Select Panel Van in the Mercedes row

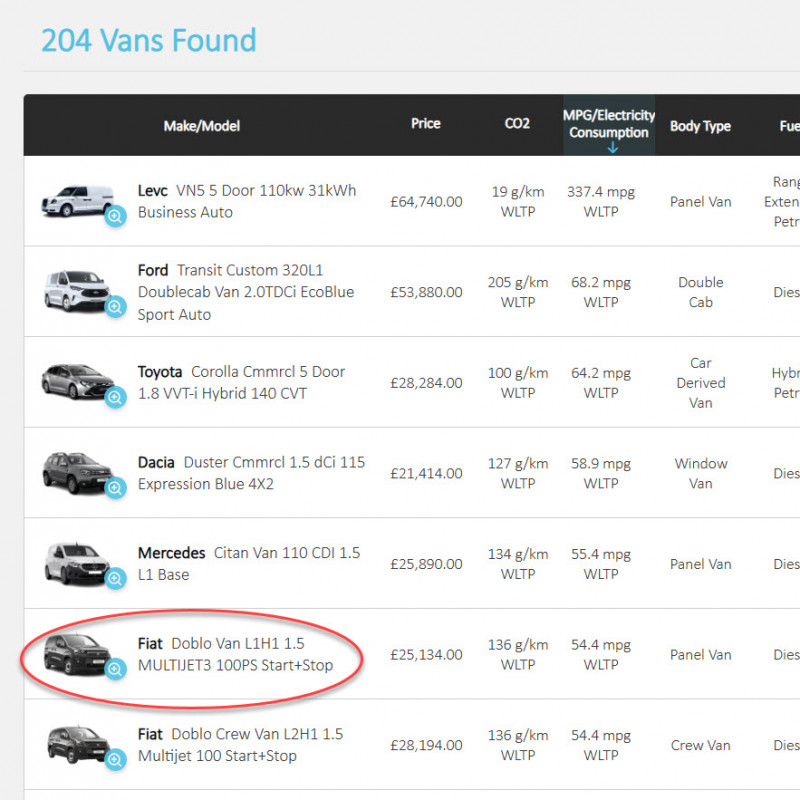click(x=701, y=564)
